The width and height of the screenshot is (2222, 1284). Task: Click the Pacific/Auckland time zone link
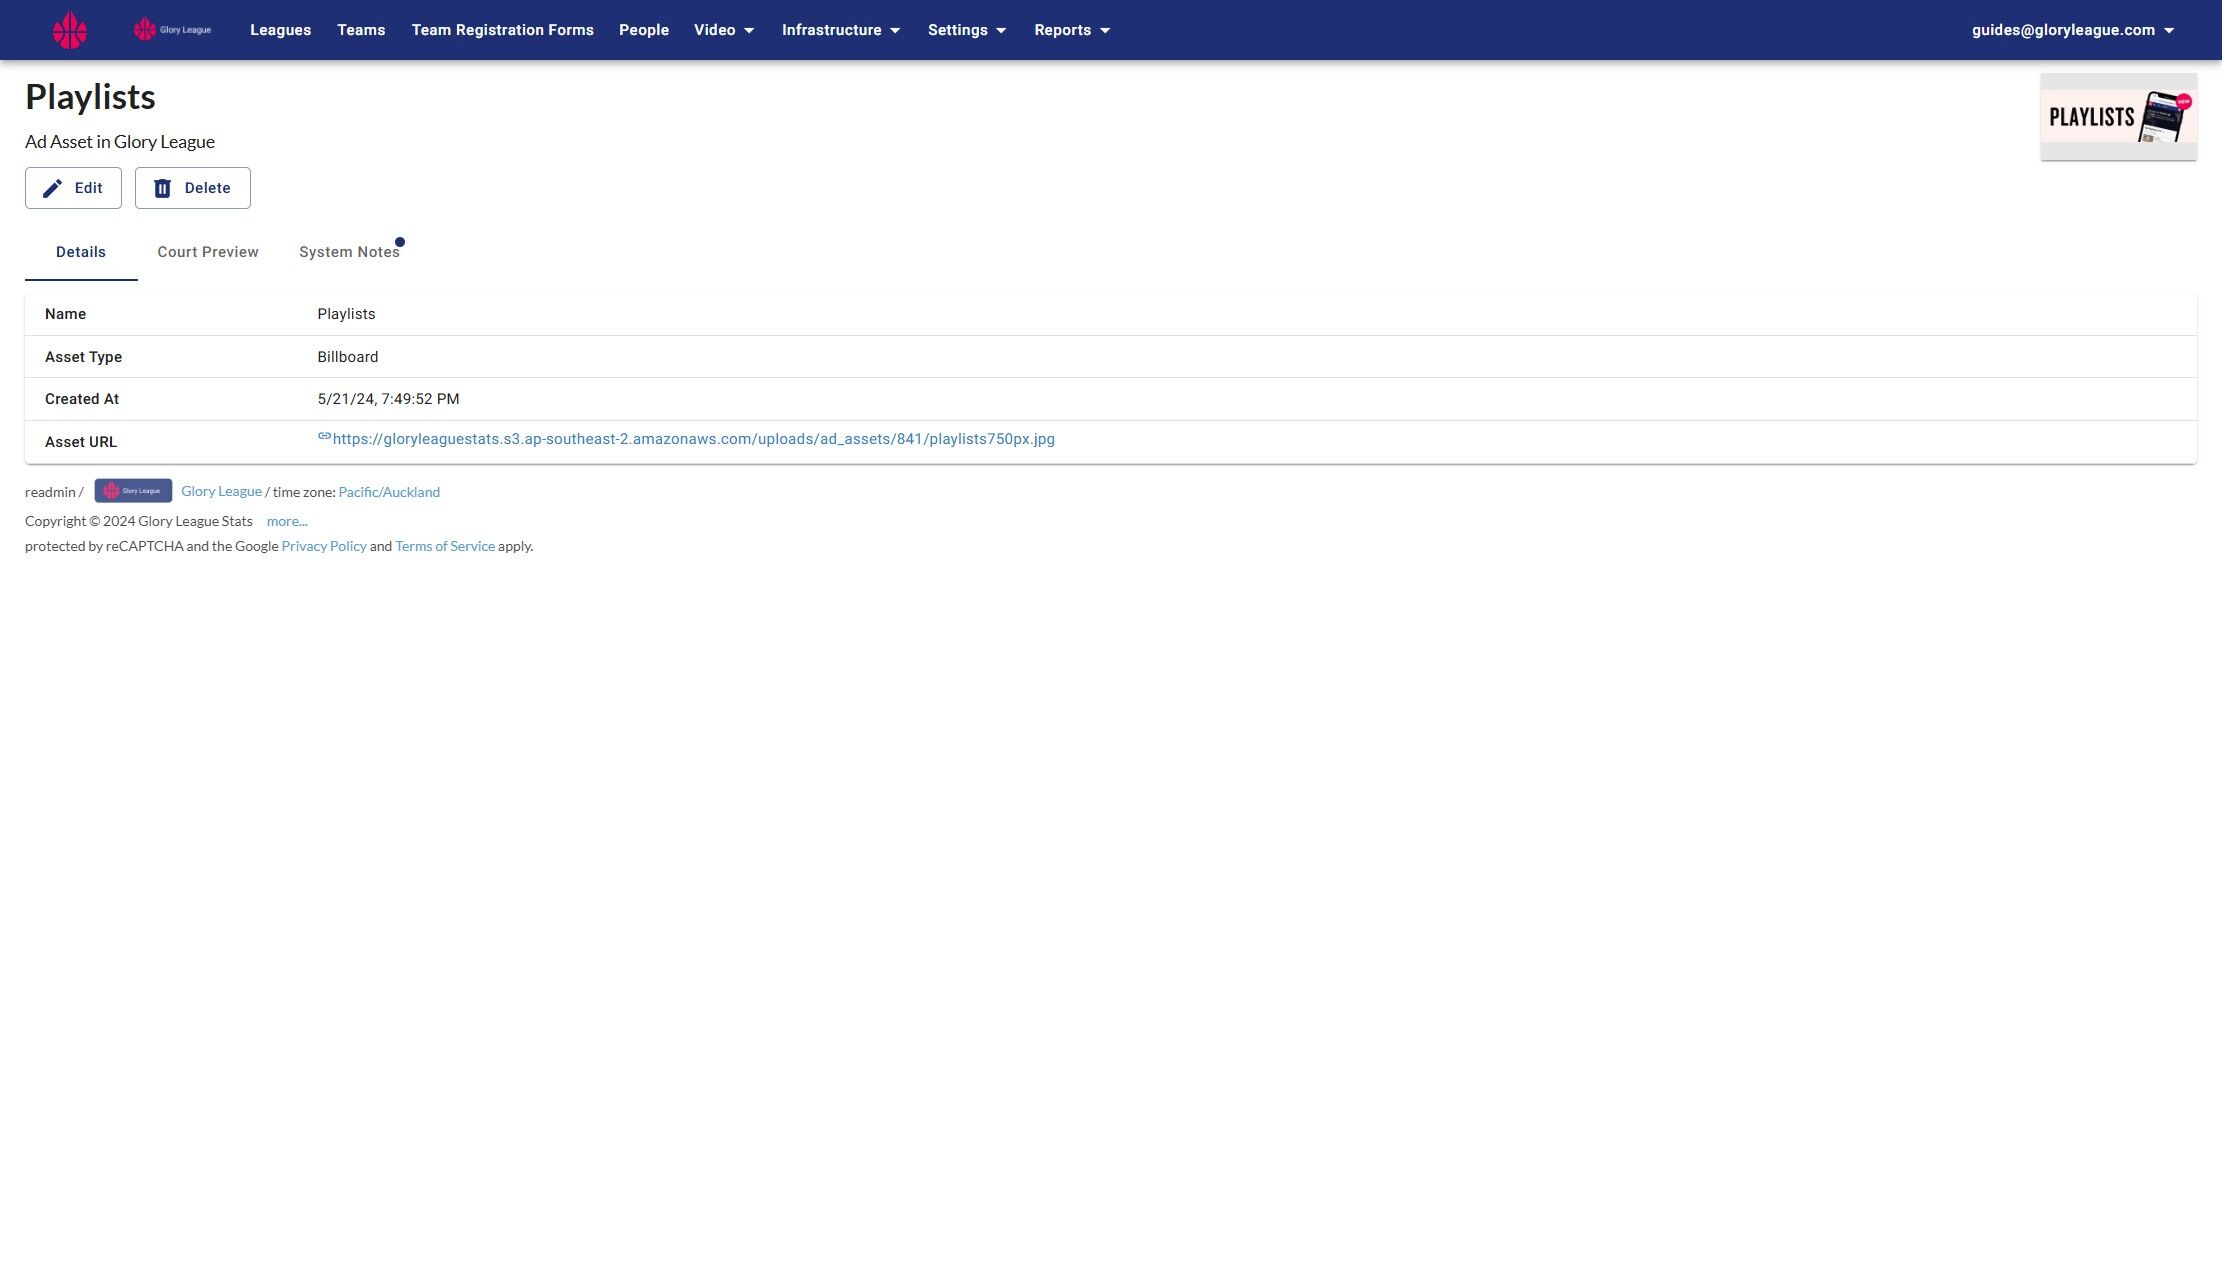[389, 492]
